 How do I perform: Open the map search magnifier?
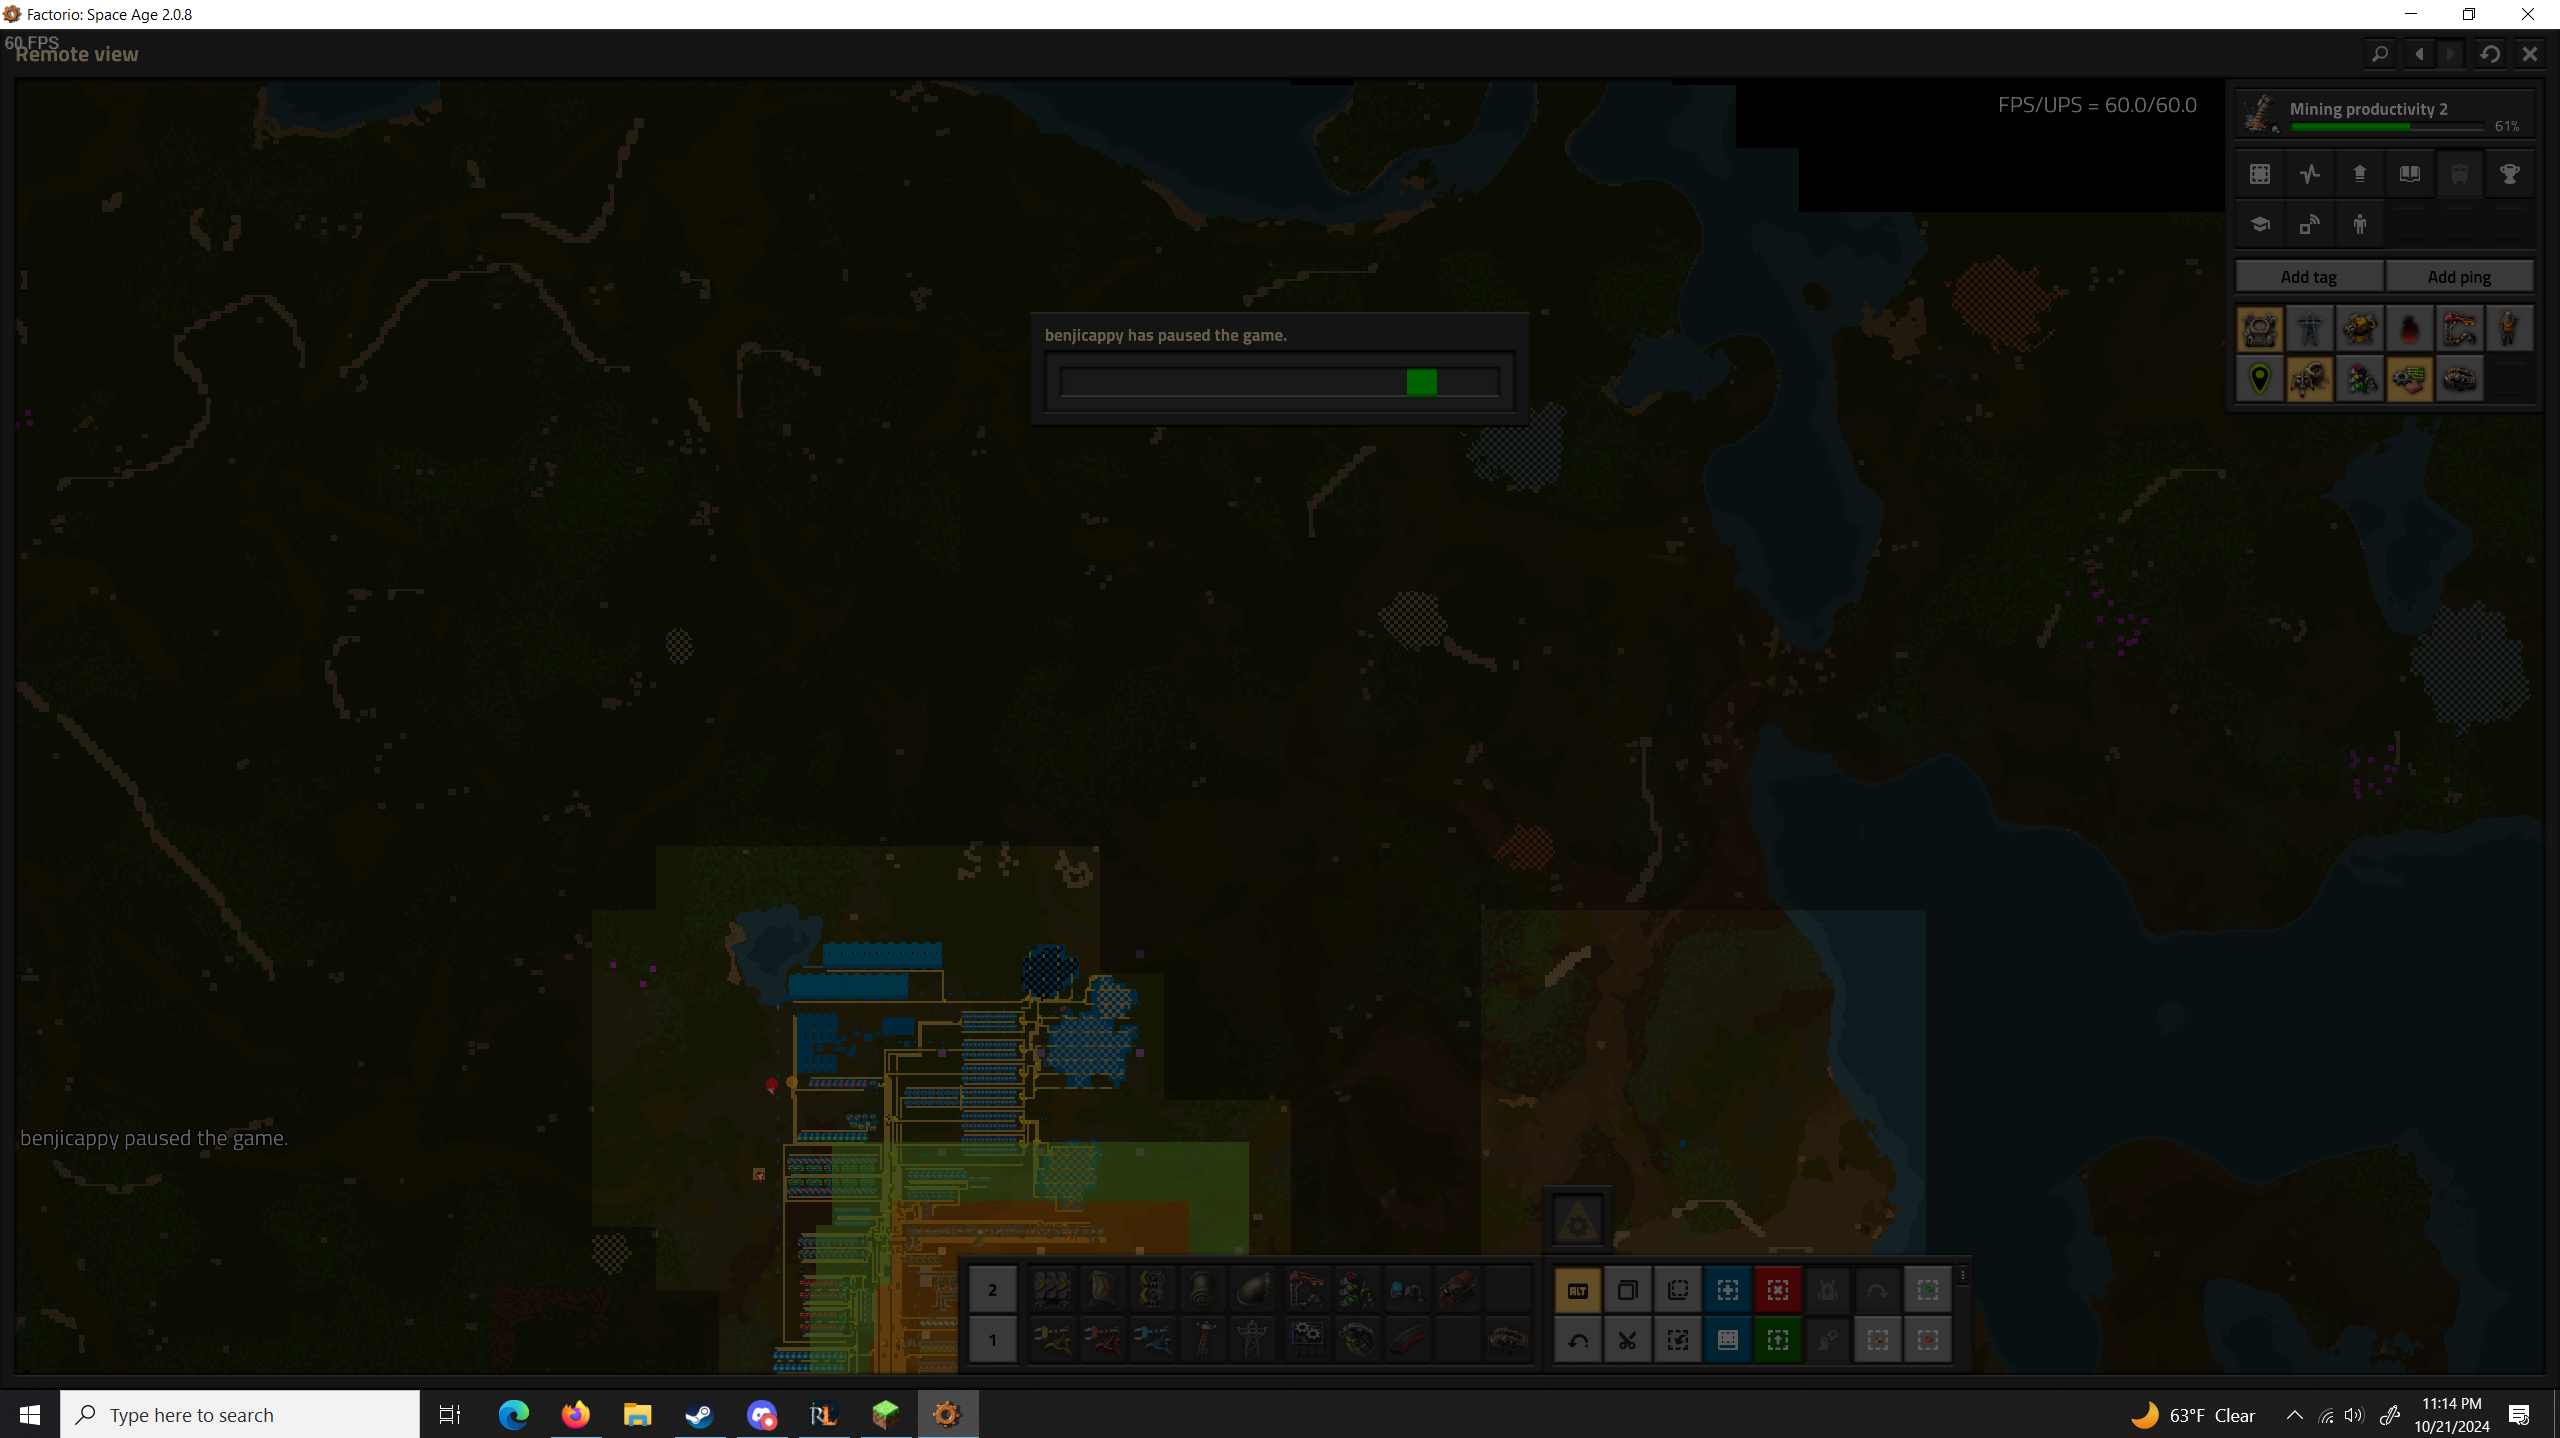click(2380, 54)
